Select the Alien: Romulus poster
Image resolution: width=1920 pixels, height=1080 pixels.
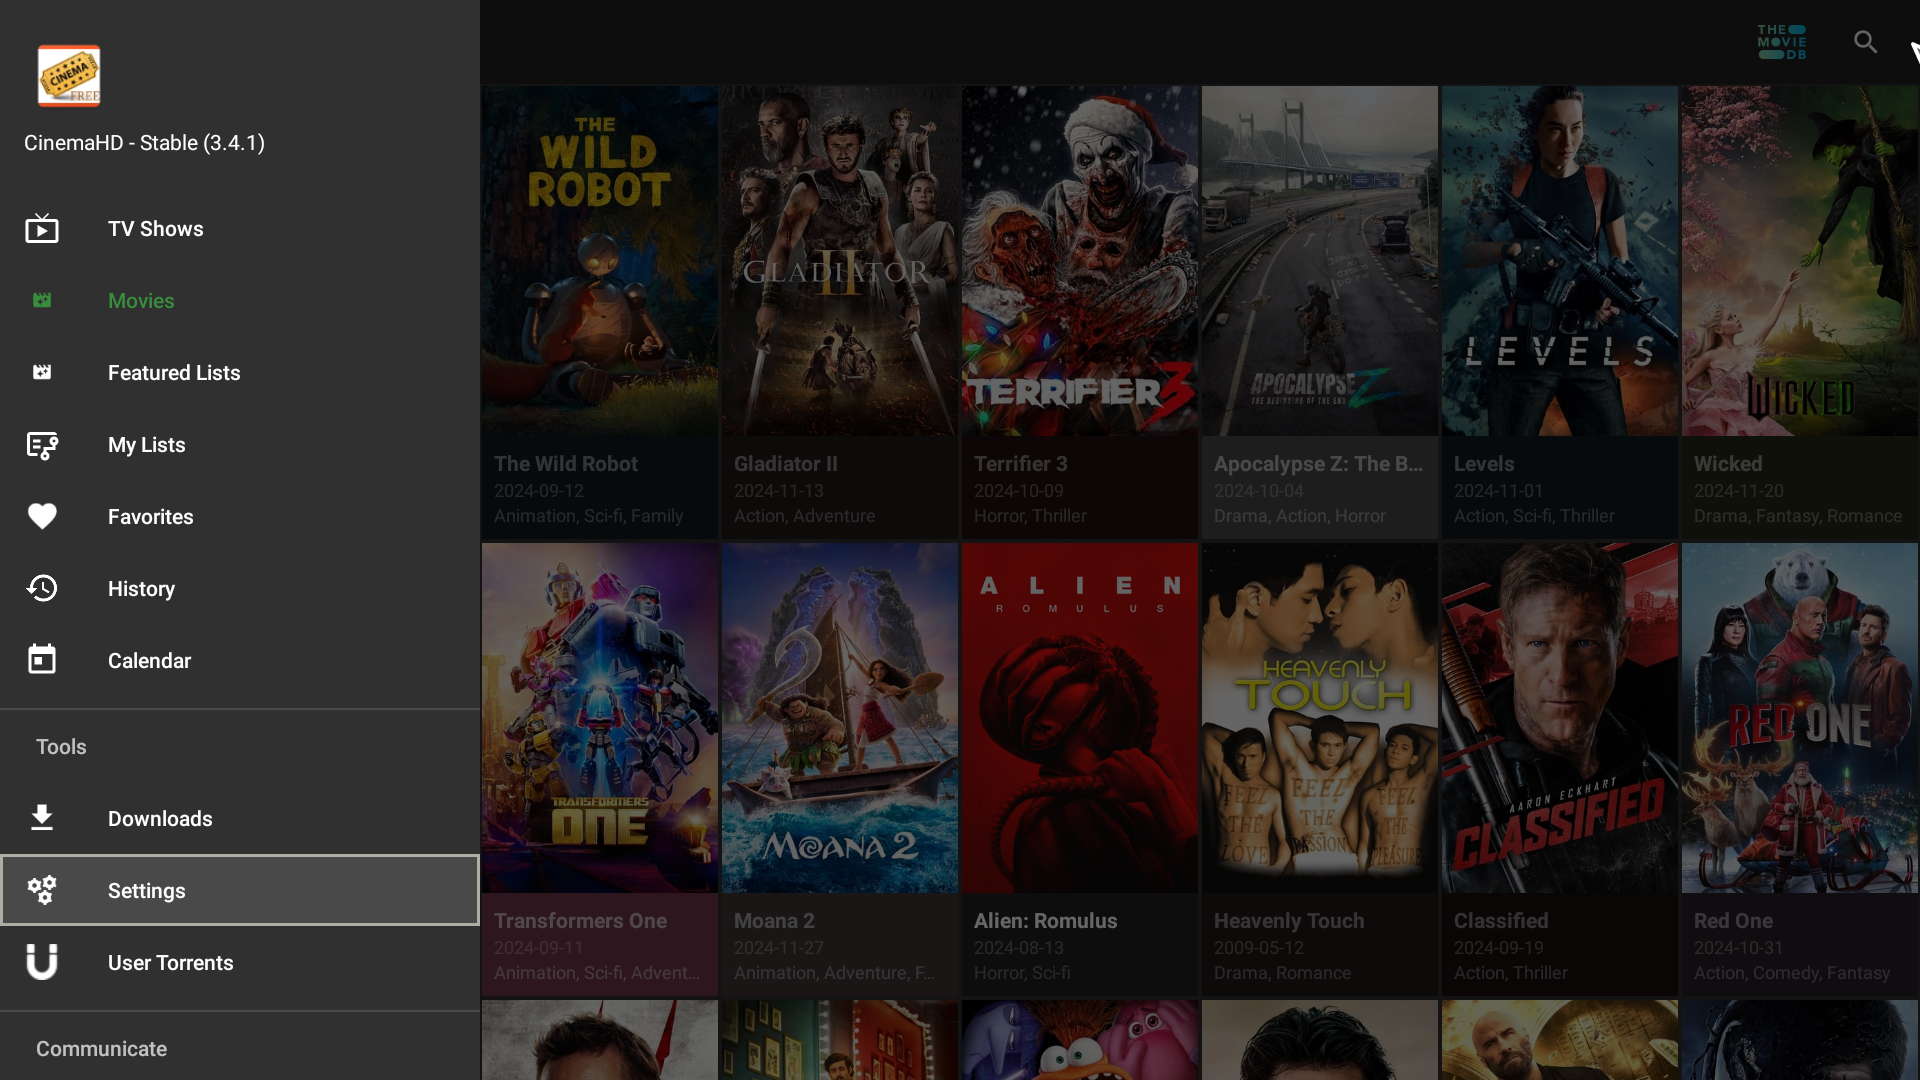(1080, 718)
